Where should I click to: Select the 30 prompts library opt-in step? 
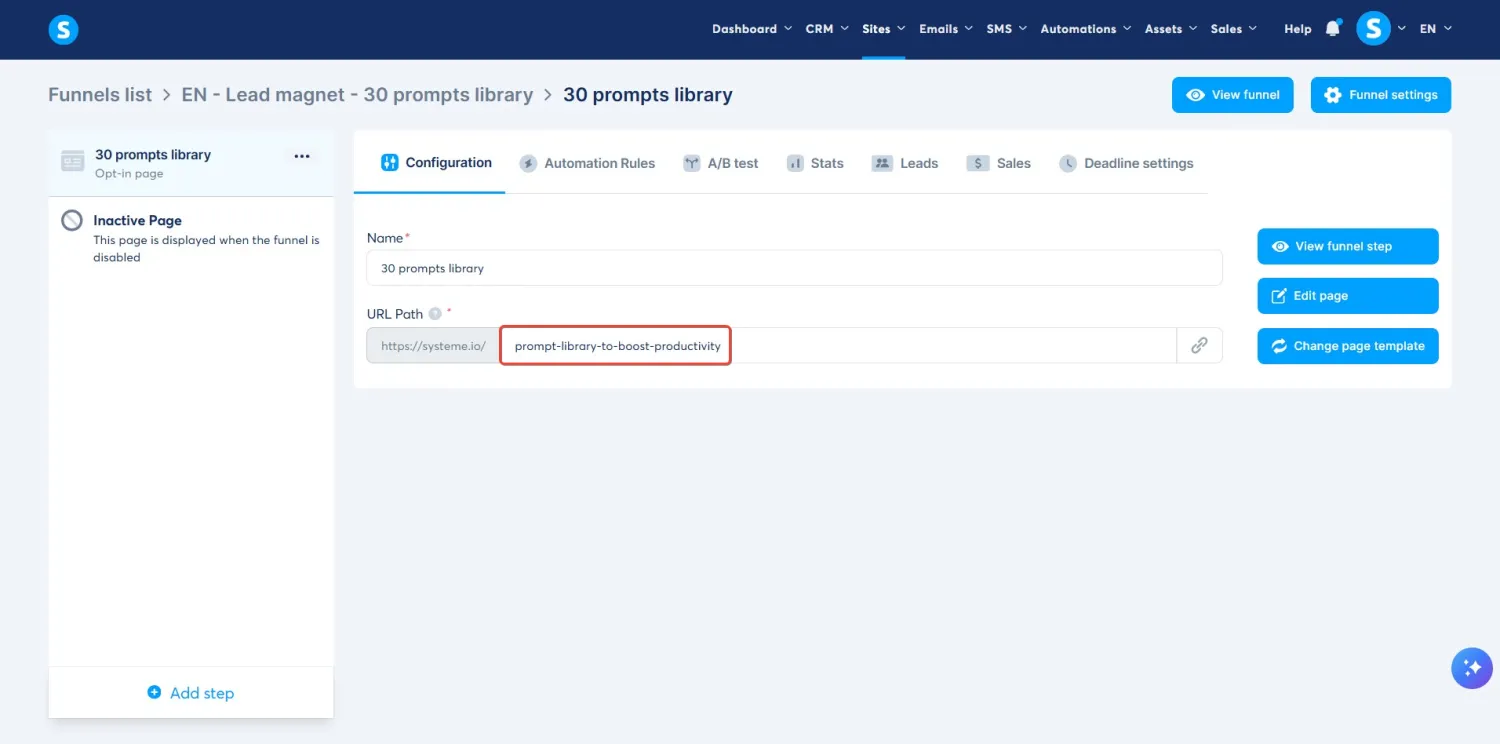coord(191,163)
